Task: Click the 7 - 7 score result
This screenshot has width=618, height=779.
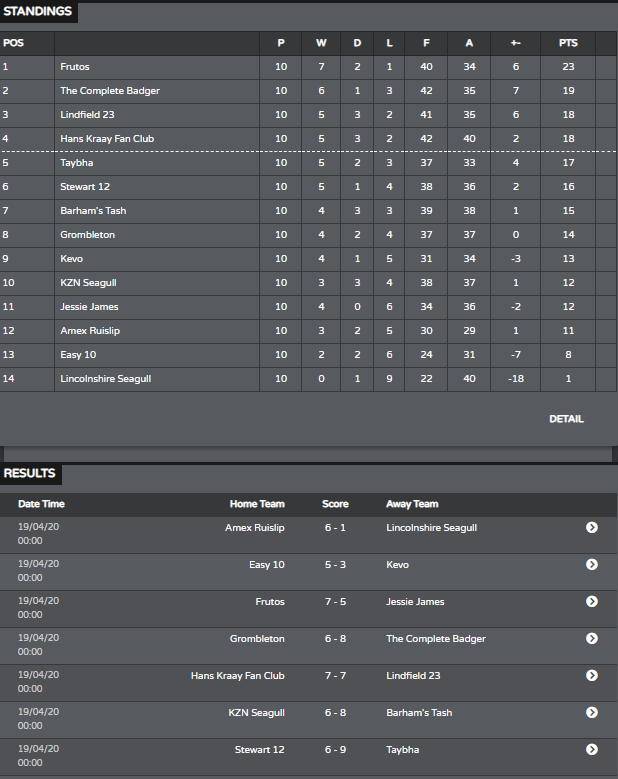Action: 335,676
